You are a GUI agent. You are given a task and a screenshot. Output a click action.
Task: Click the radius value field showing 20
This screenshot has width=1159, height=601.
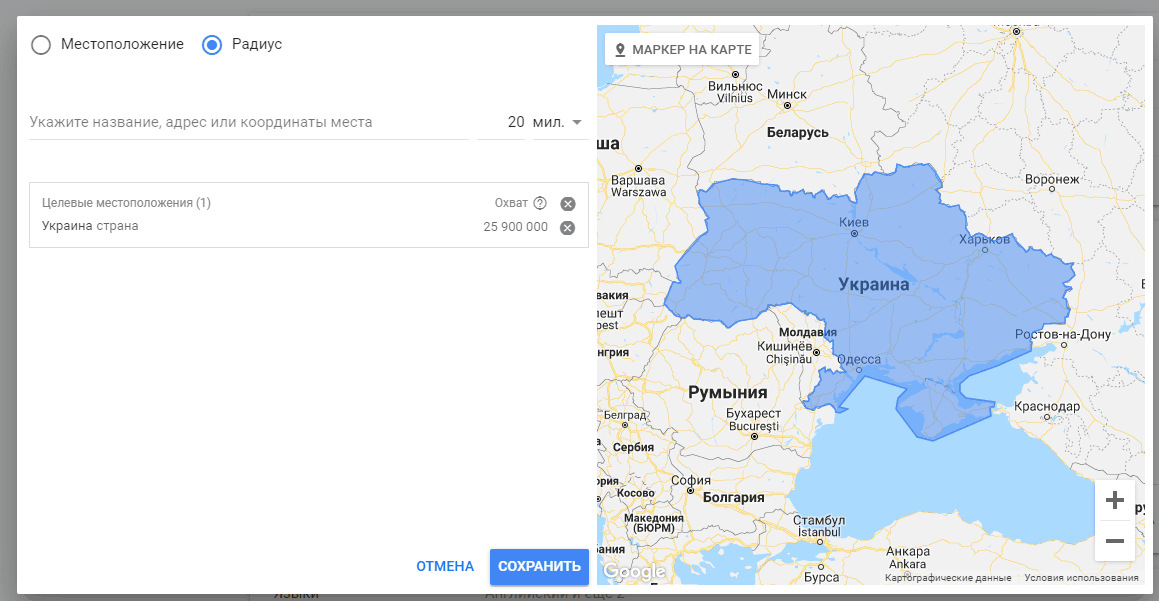[503, 123]
